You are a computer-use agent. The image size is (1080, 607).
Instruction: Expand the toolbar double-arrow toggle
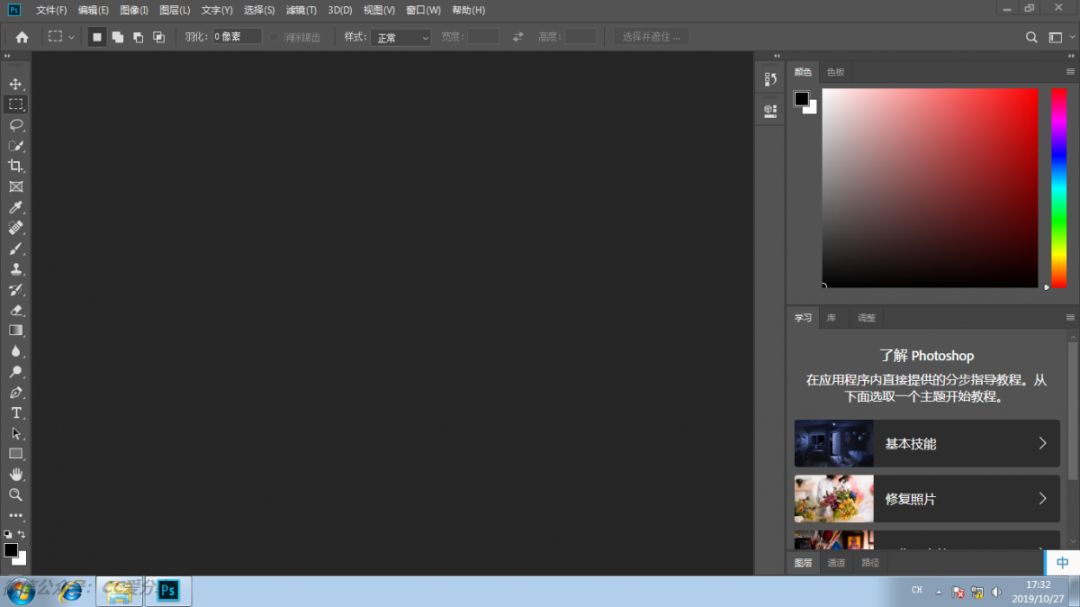point(8,56)
